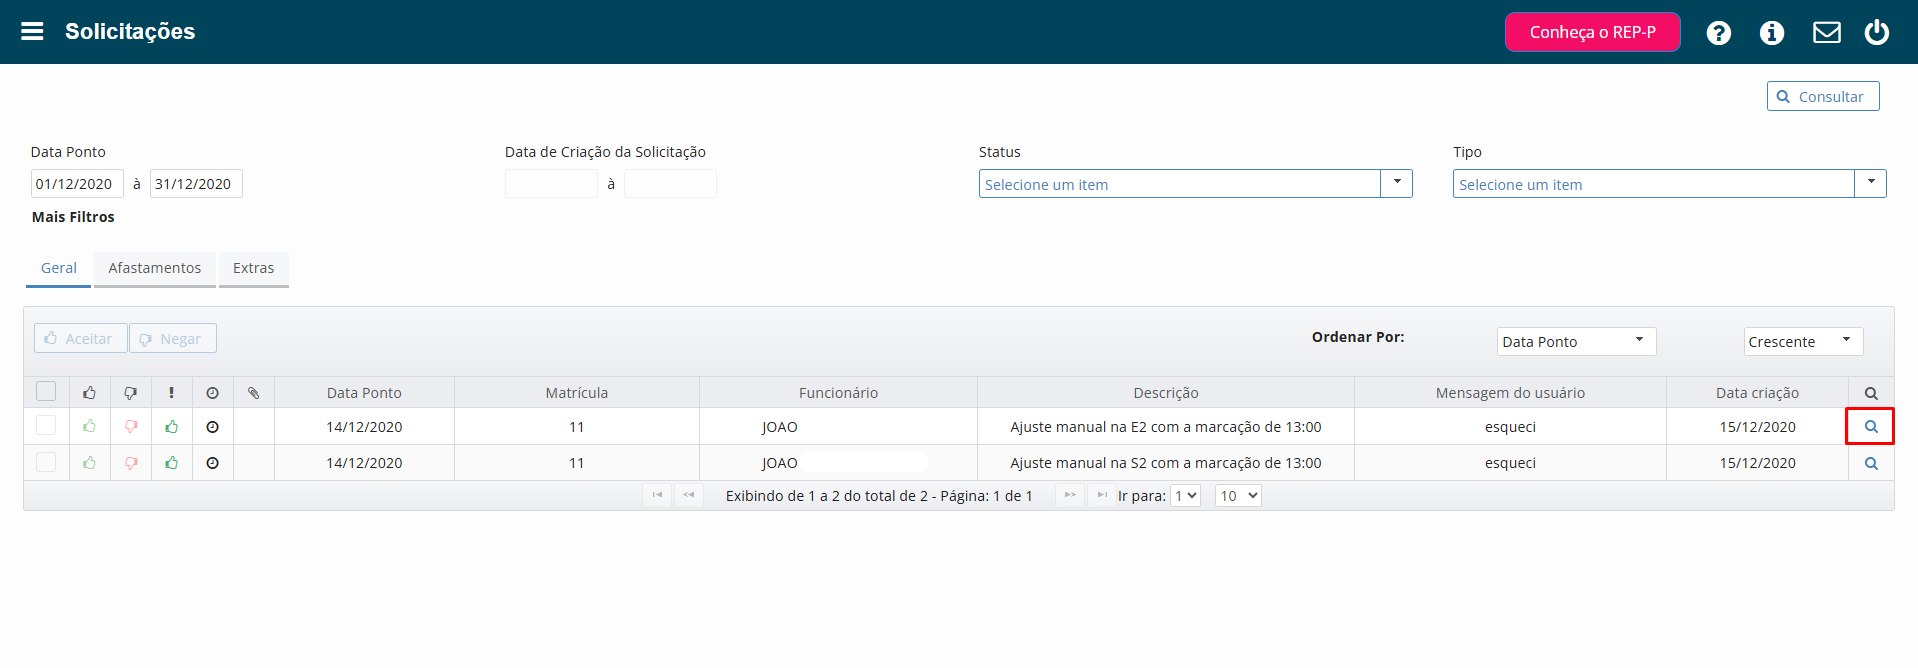Click the power logout icon

pyautogui.click(x=1876, y=32)
